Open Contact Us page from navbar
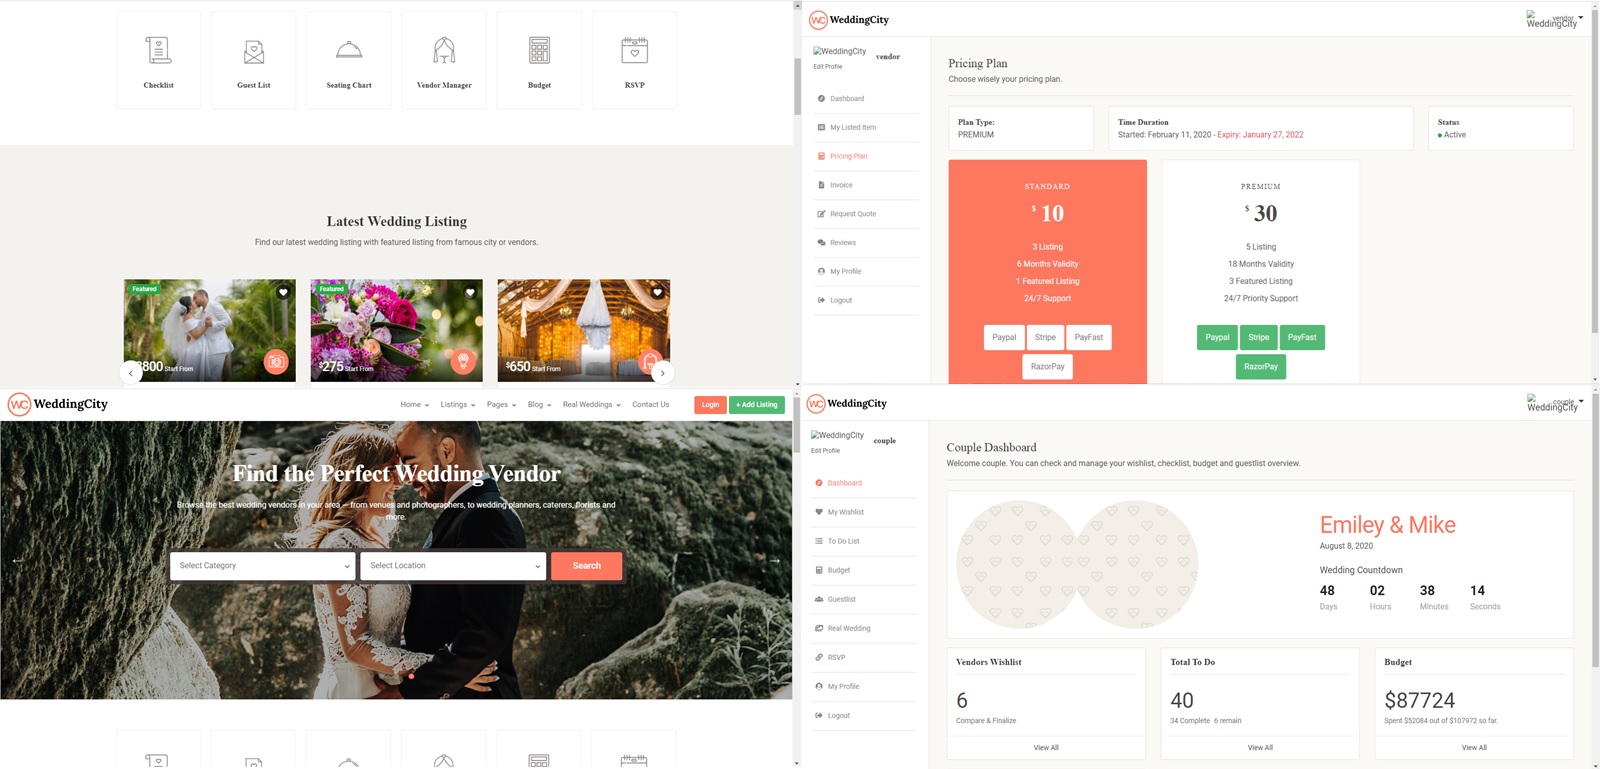The width and height of the screenshot is (1600, 769). click(651, 405)
